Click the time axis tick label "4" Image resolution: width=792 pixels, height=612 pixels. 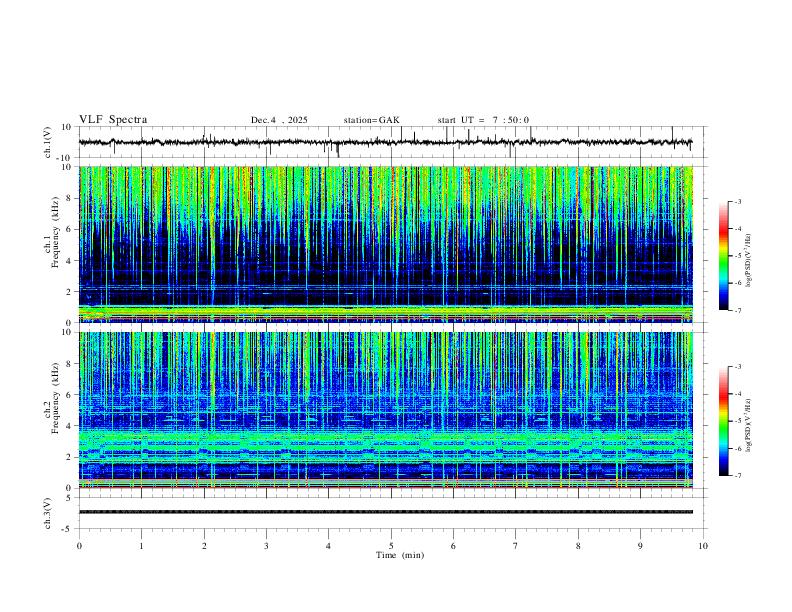coord(329,546)
